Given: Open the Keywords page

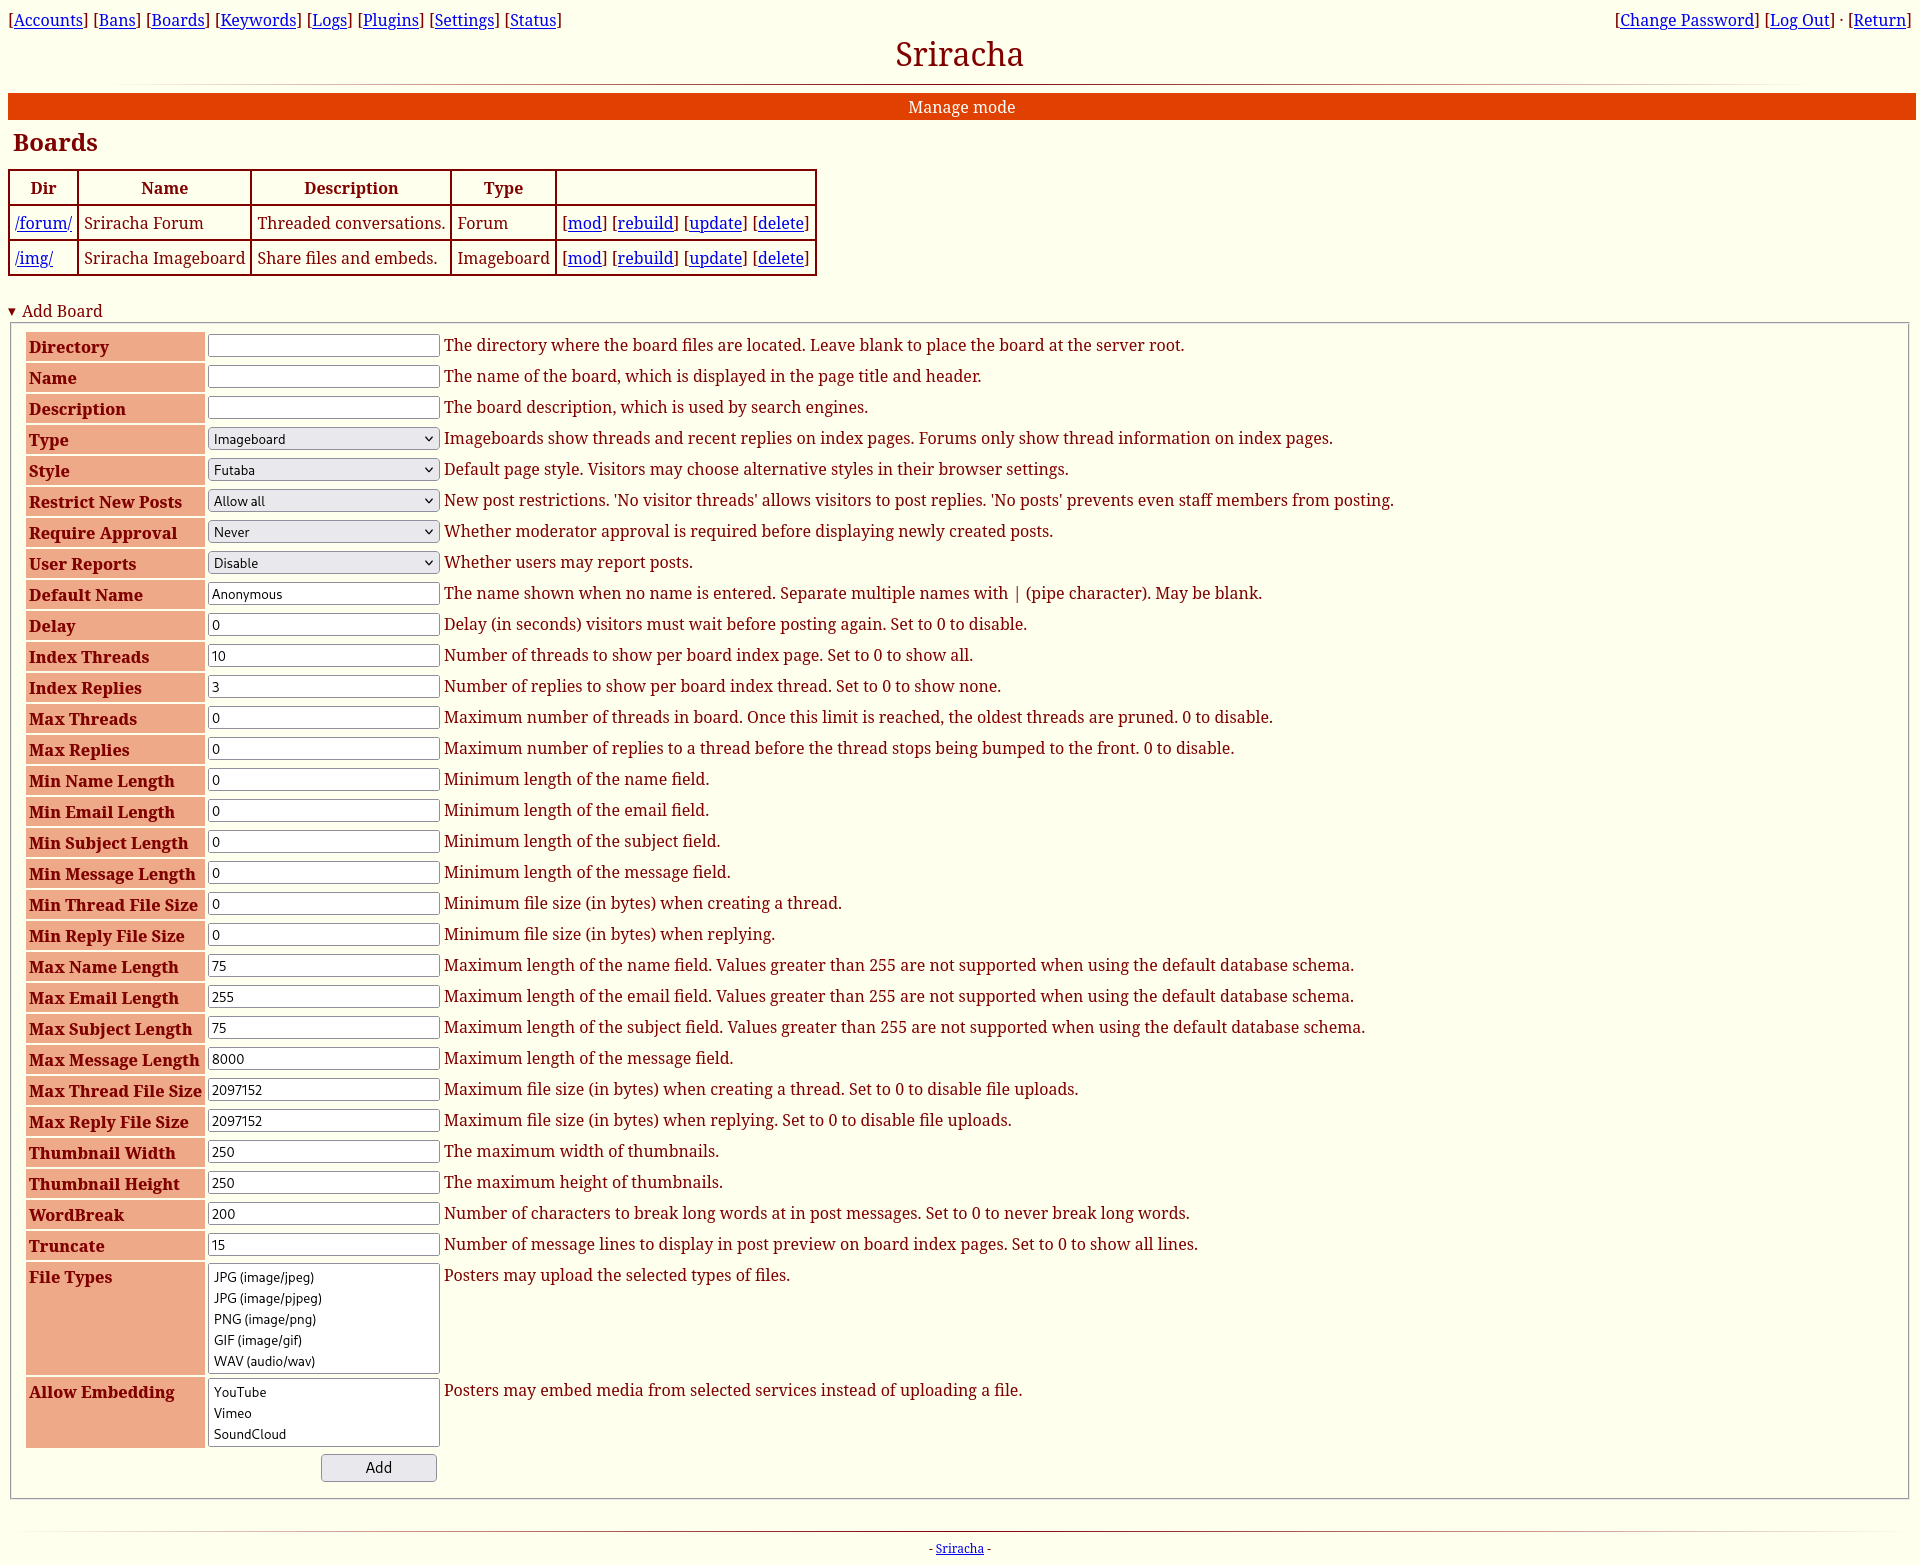Looking at the screenshot, I should coord(258,20).
